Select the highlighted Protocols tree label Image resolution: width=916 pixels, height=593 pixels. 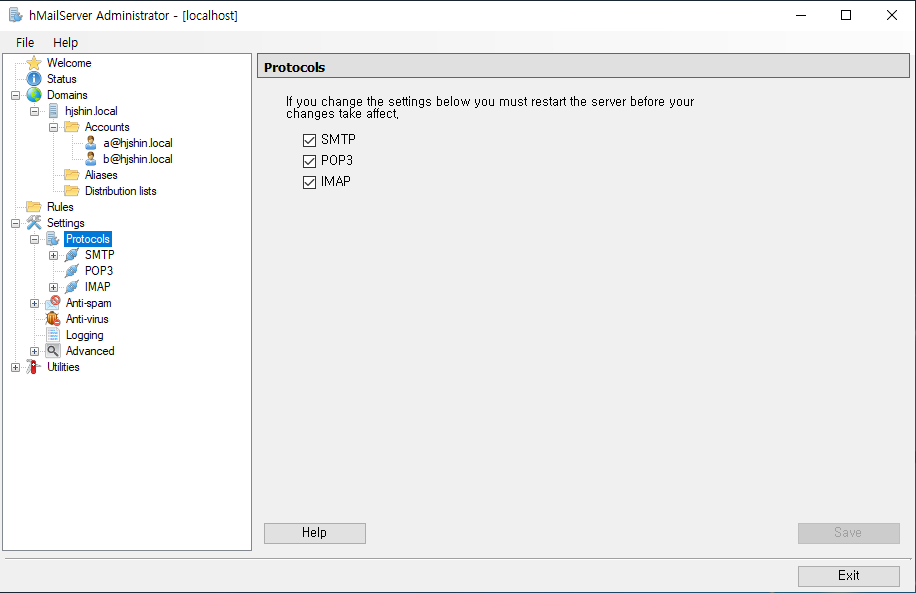88,238
